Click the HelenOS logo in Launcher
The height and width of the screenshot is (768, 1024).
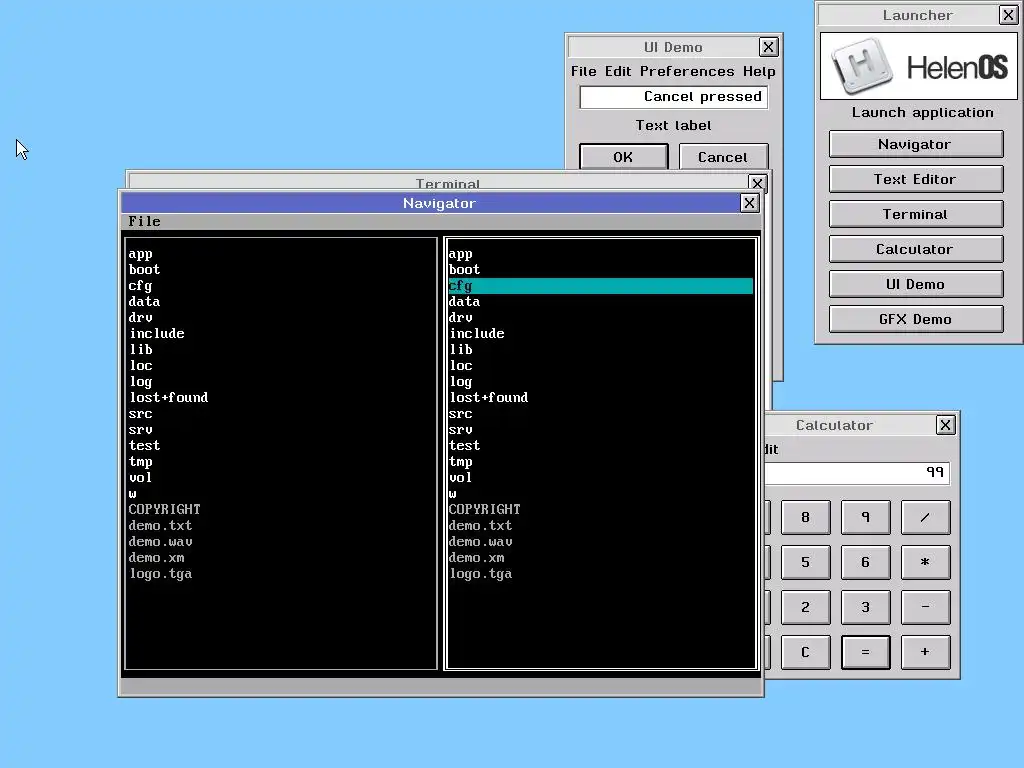918,67
